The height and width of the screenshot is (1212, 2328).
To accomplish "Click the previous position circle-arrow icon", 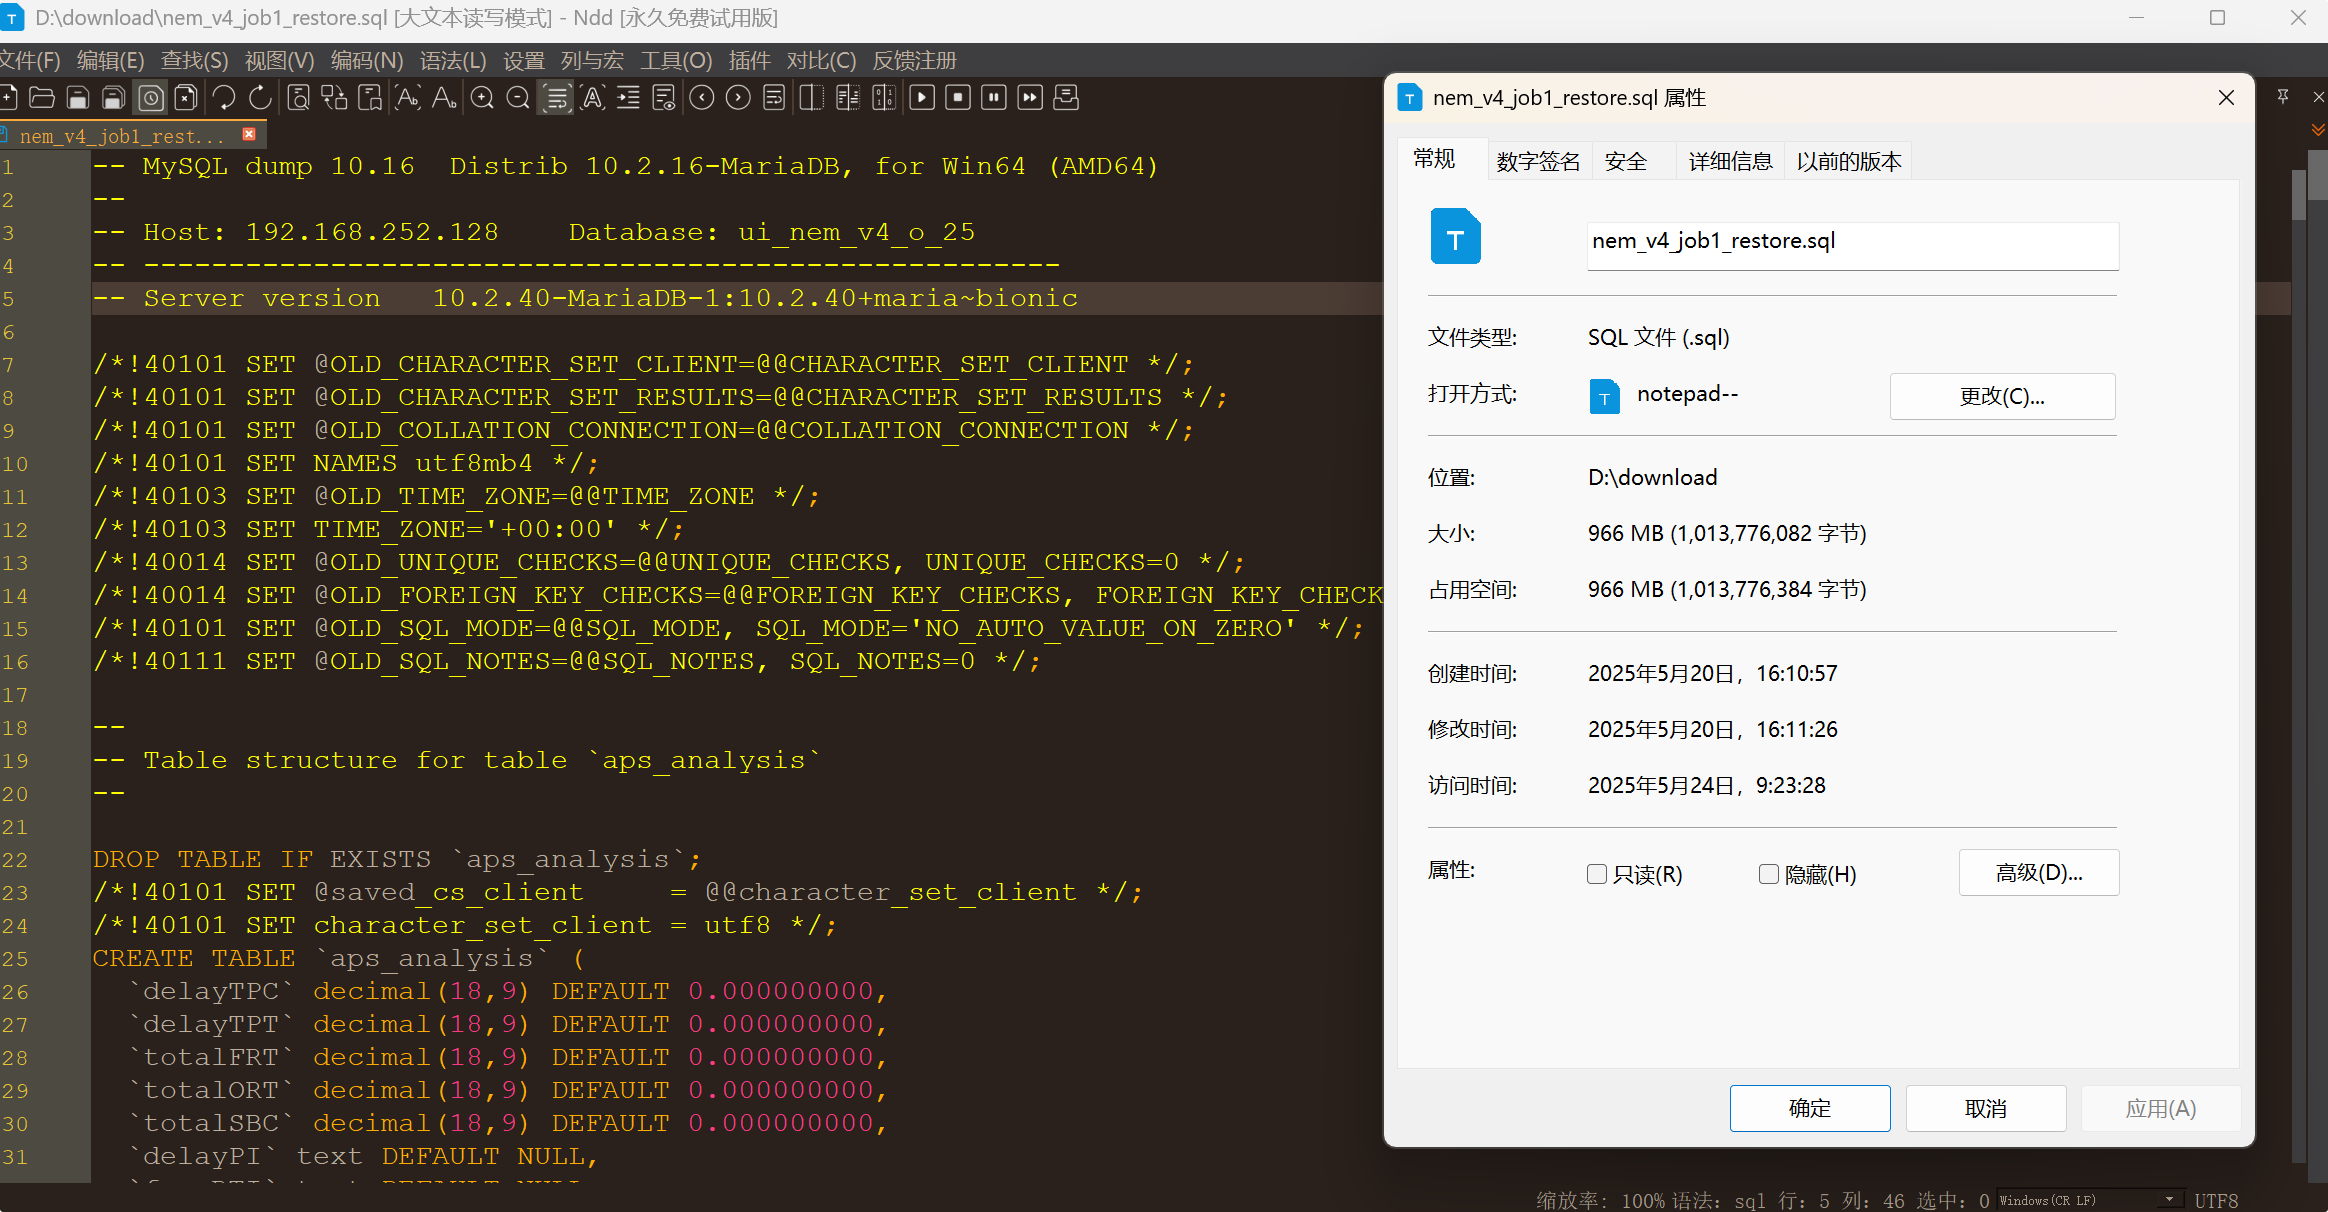I will click(x=702, y=97).
